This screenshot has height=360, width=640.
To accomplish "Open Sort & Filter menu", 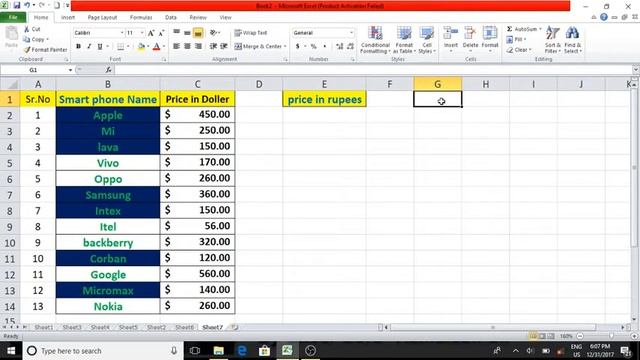I will 553,40.
